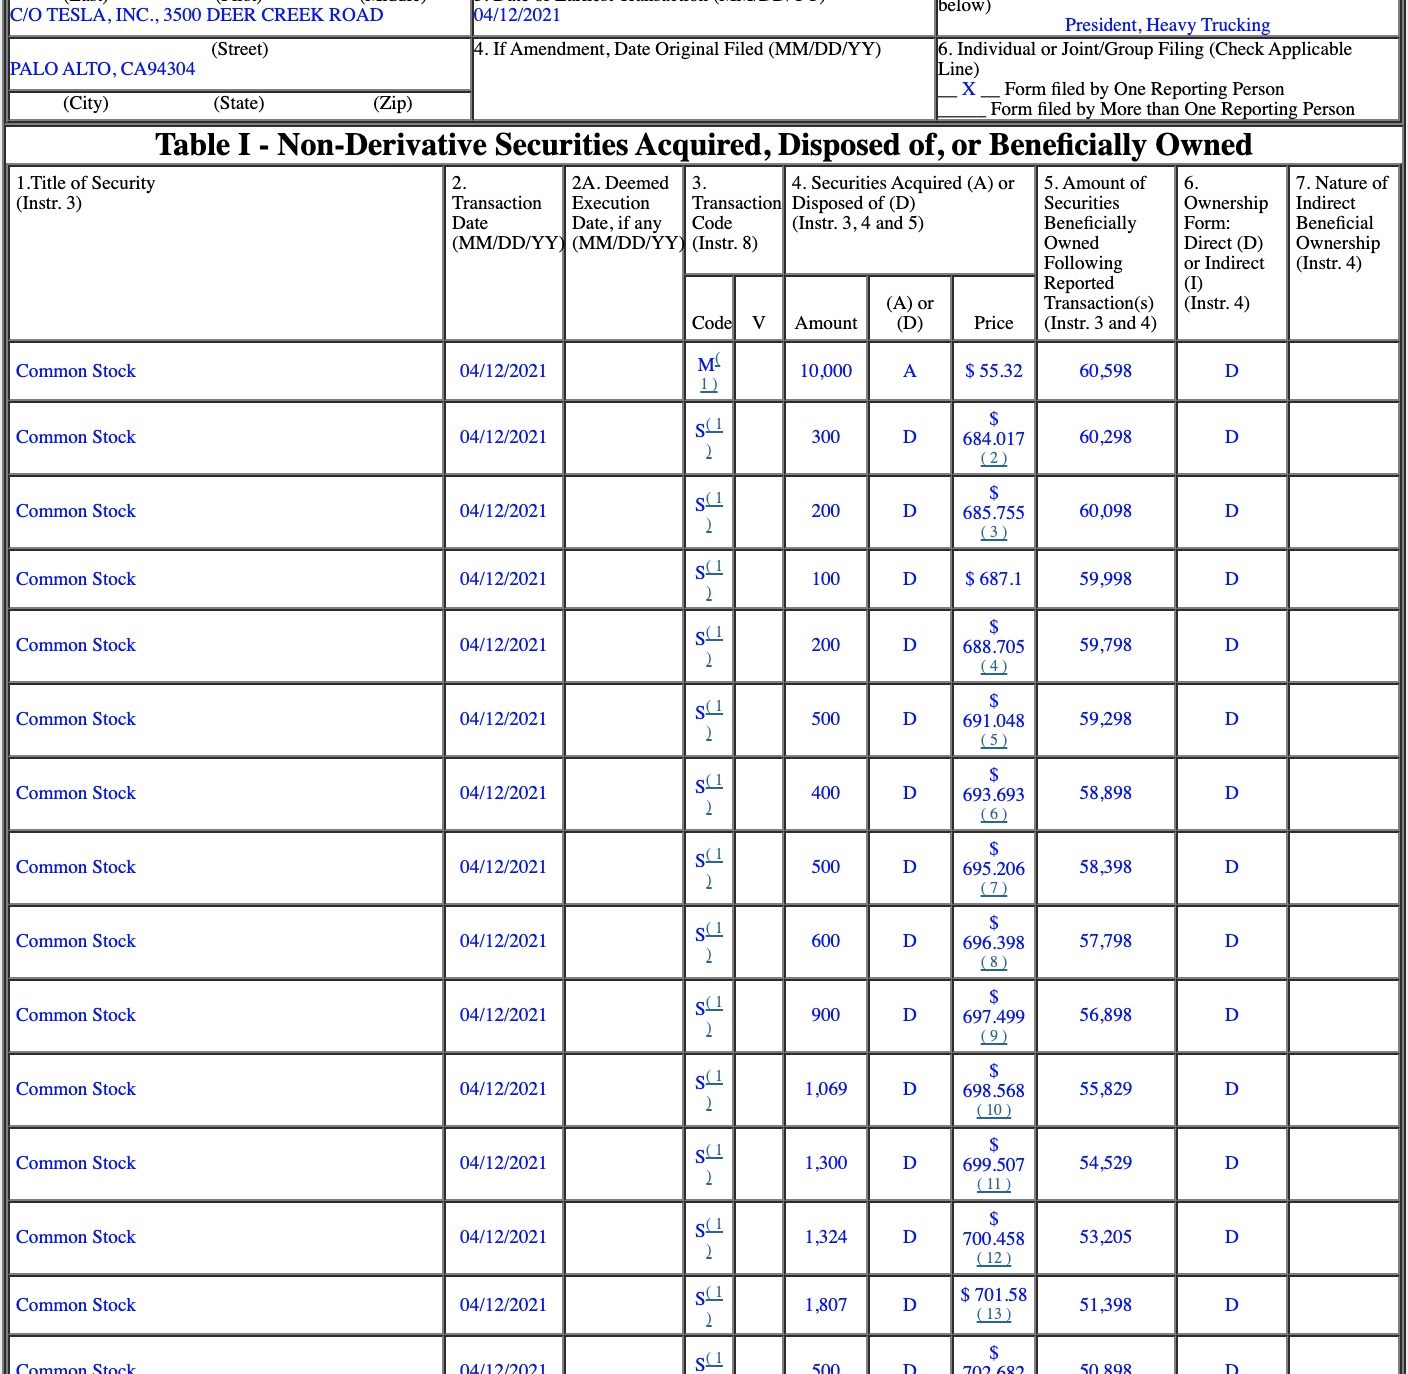This screenshot has height=1374, width=1408.
Task: Click the price $ 687.1
Action: click(993, 579)
